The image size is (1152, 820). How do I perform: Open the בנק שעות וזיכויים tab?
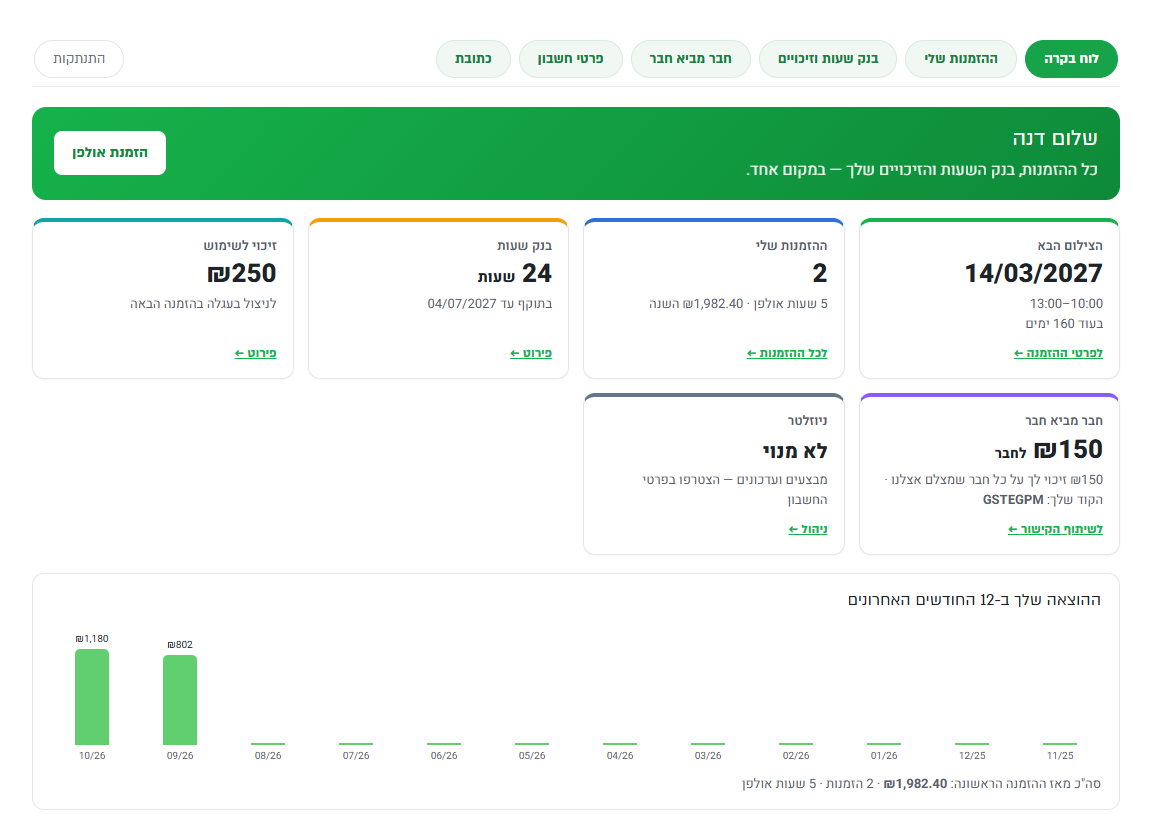click(x=827, y=59)
